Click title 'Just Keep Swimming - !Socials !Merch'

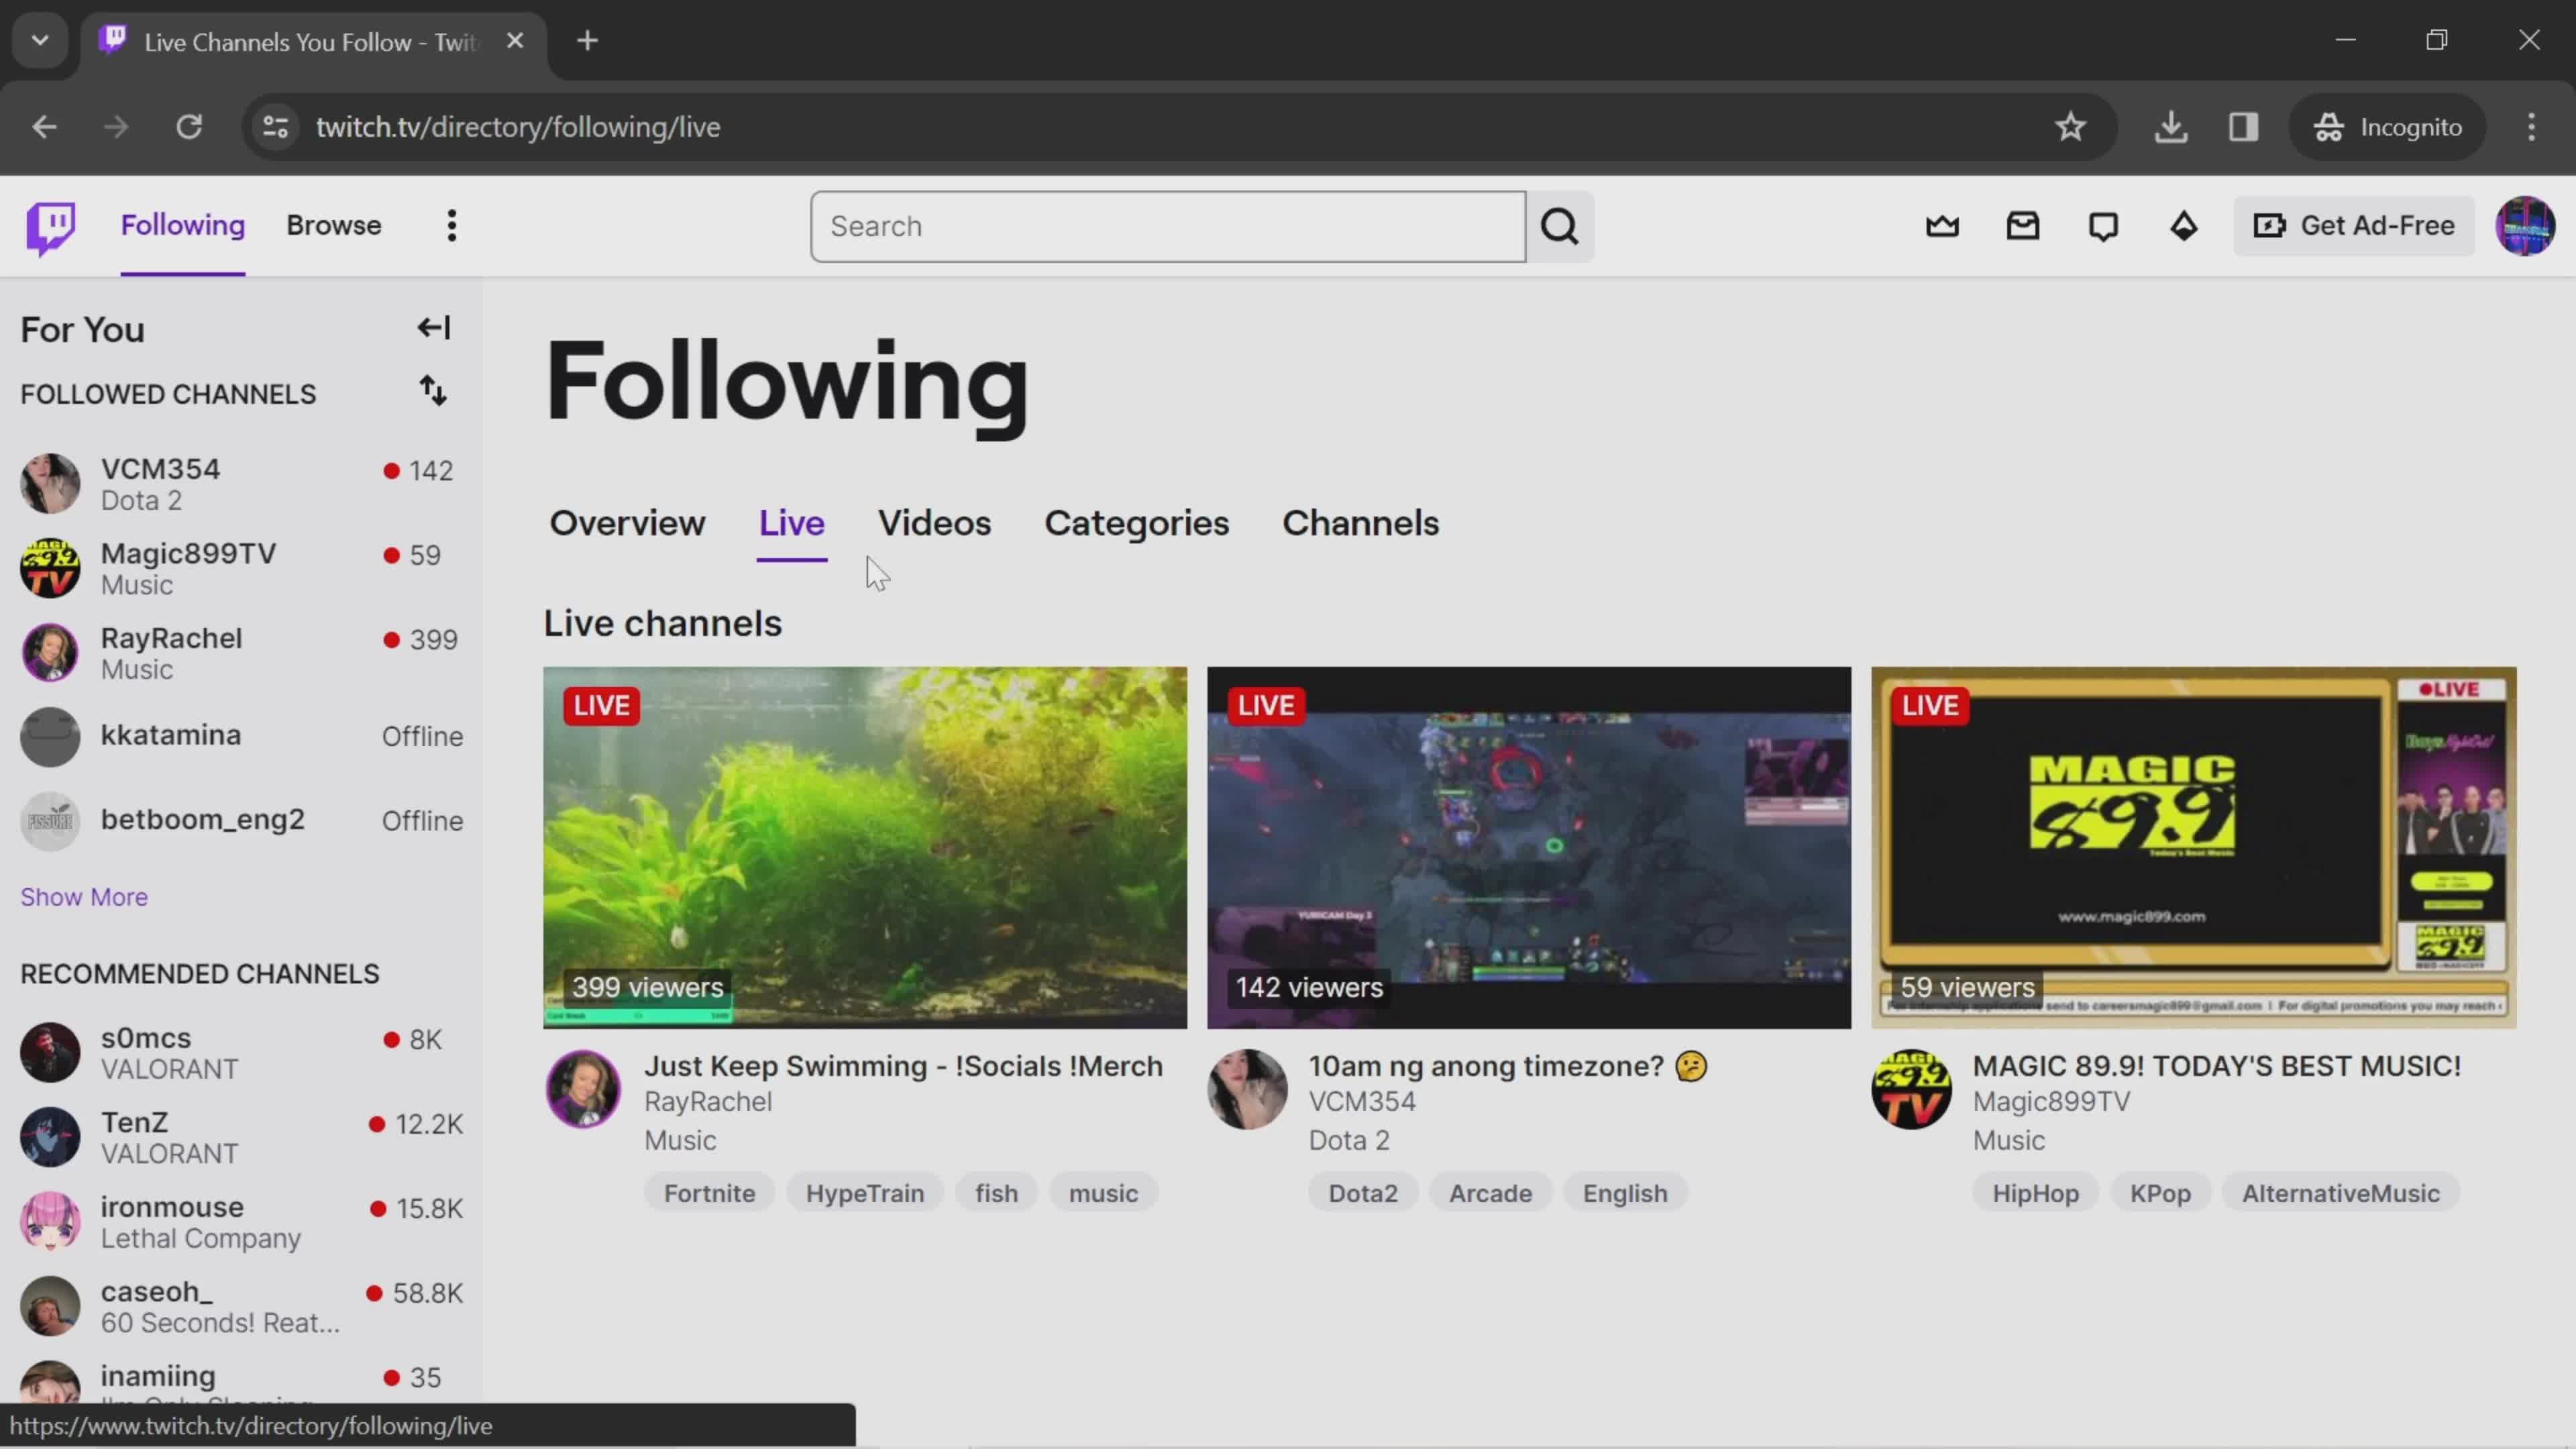[903, 1066]
